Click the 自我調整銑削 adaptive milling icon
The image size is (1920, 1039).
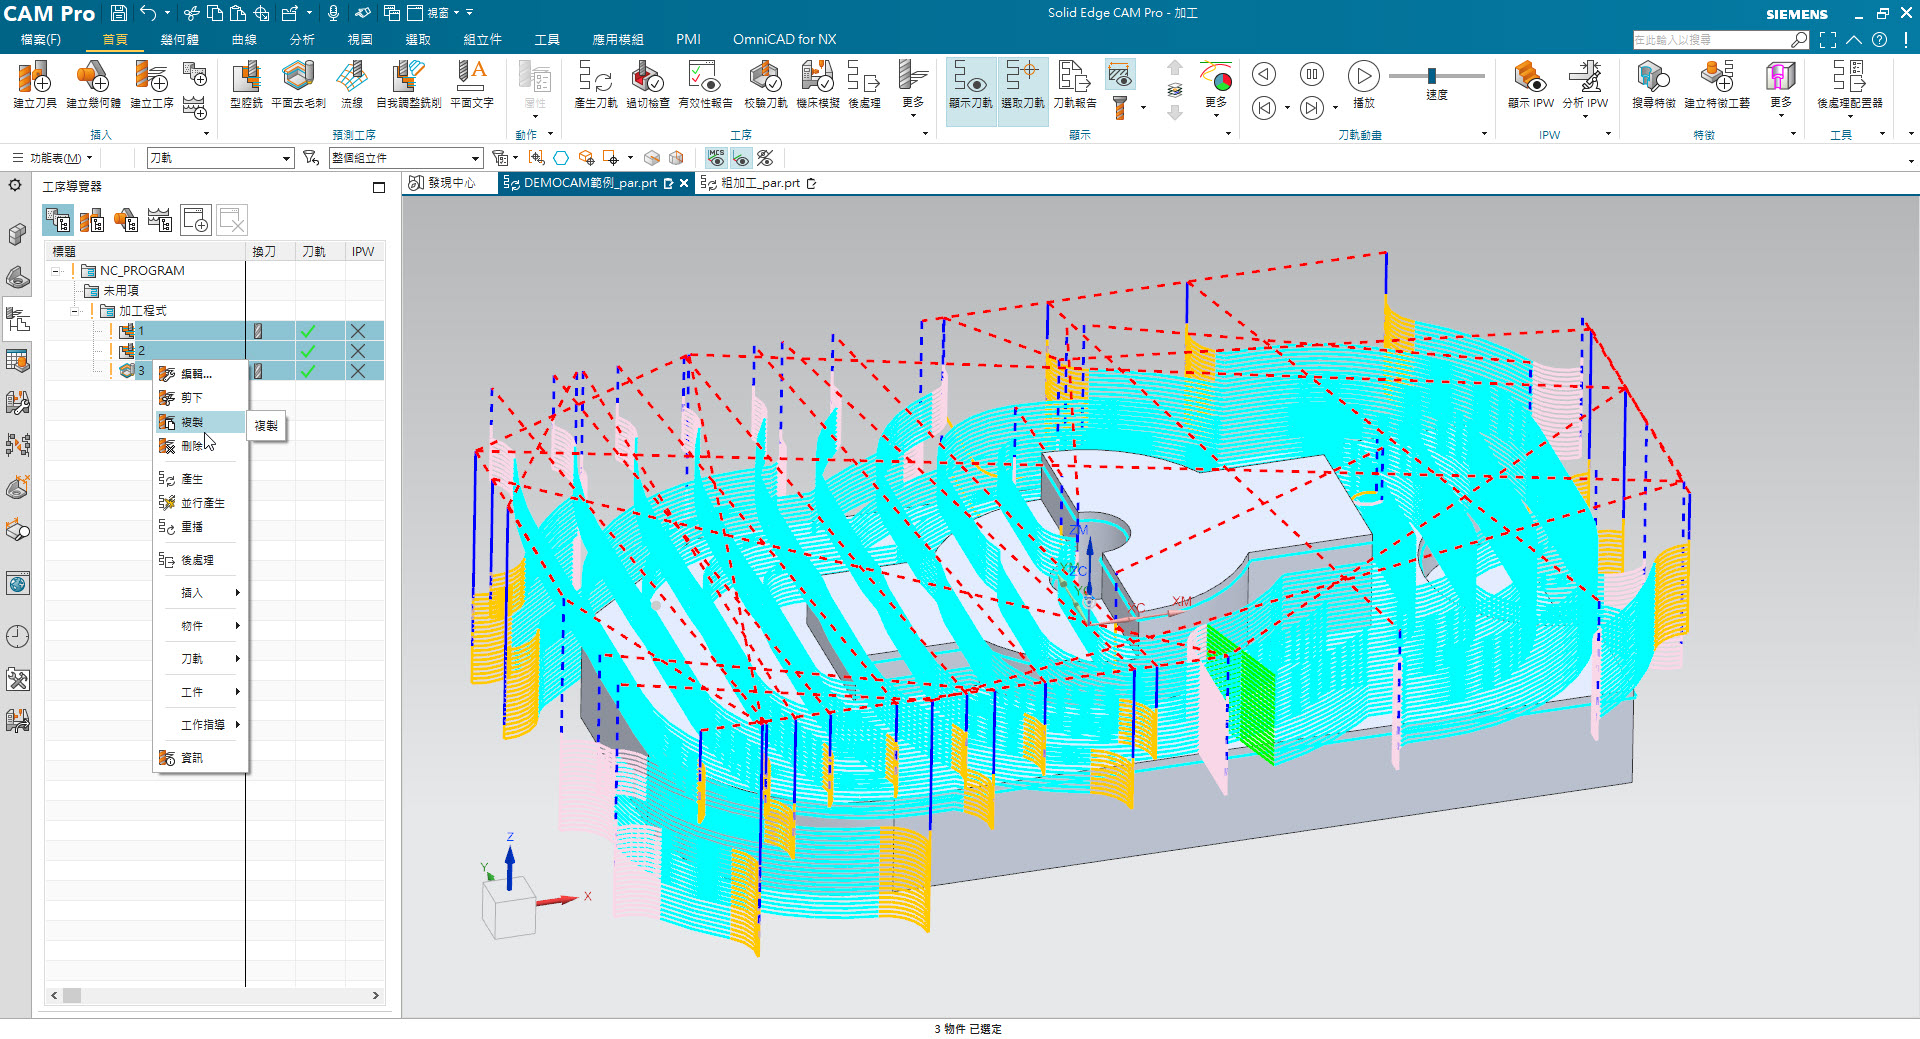tap(408, 84)
